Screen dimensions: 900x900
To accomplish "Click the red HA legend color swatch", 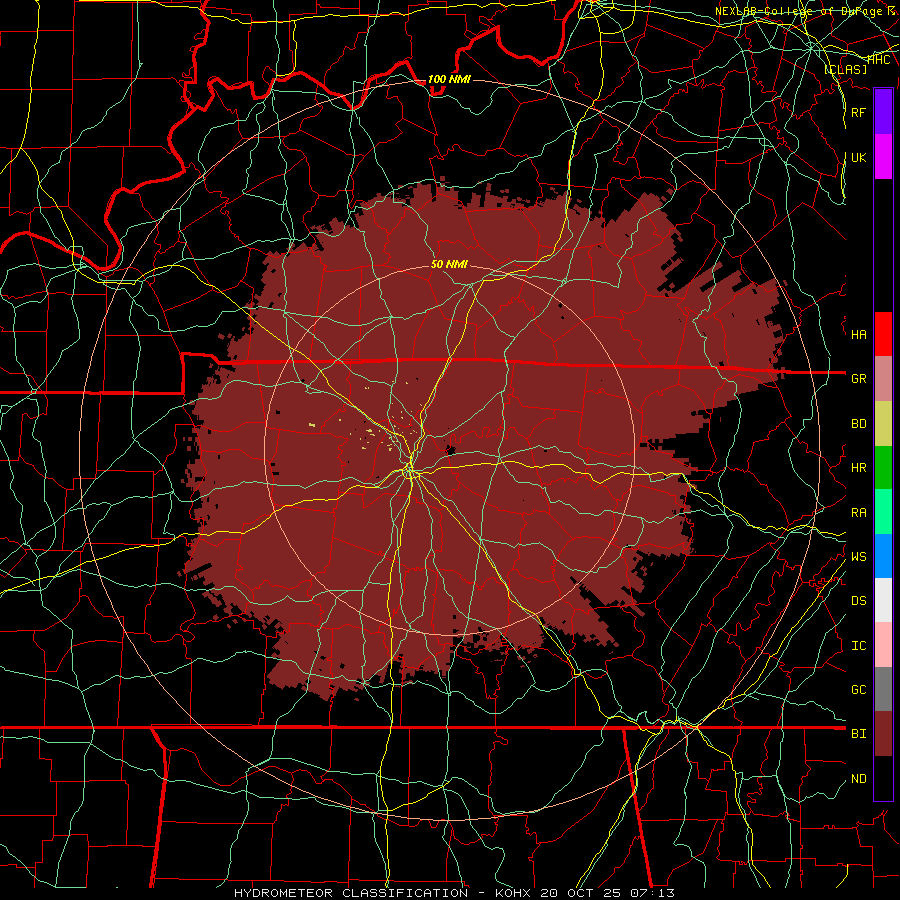I will coord(883,334).
